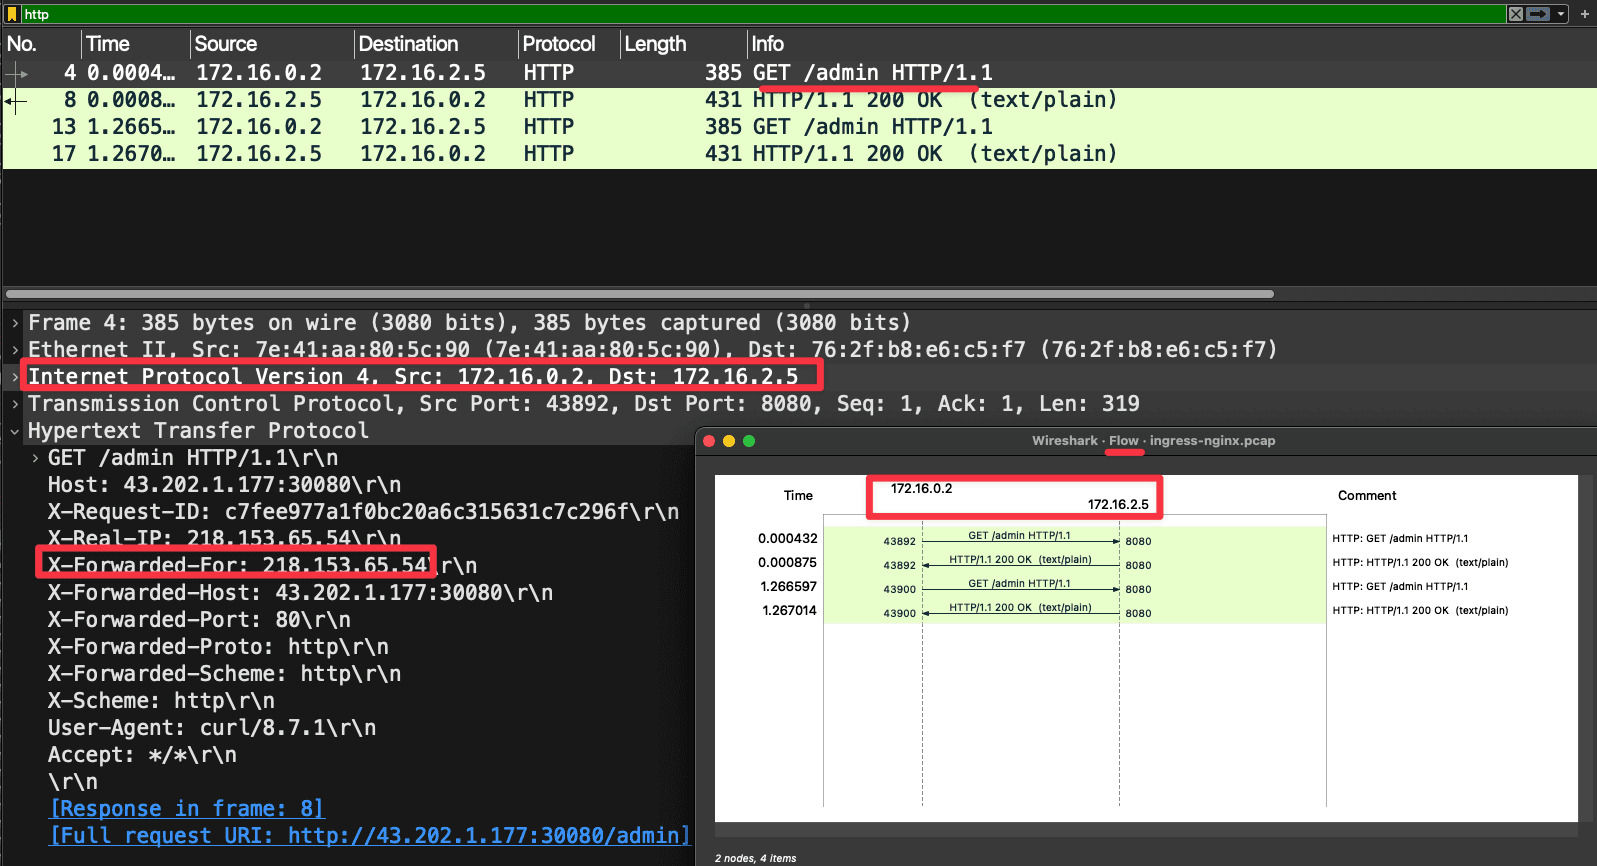This screenshot has height=866, width=1597.
Task: Sort packets by Source column header
Action: [x=226, y=44]
